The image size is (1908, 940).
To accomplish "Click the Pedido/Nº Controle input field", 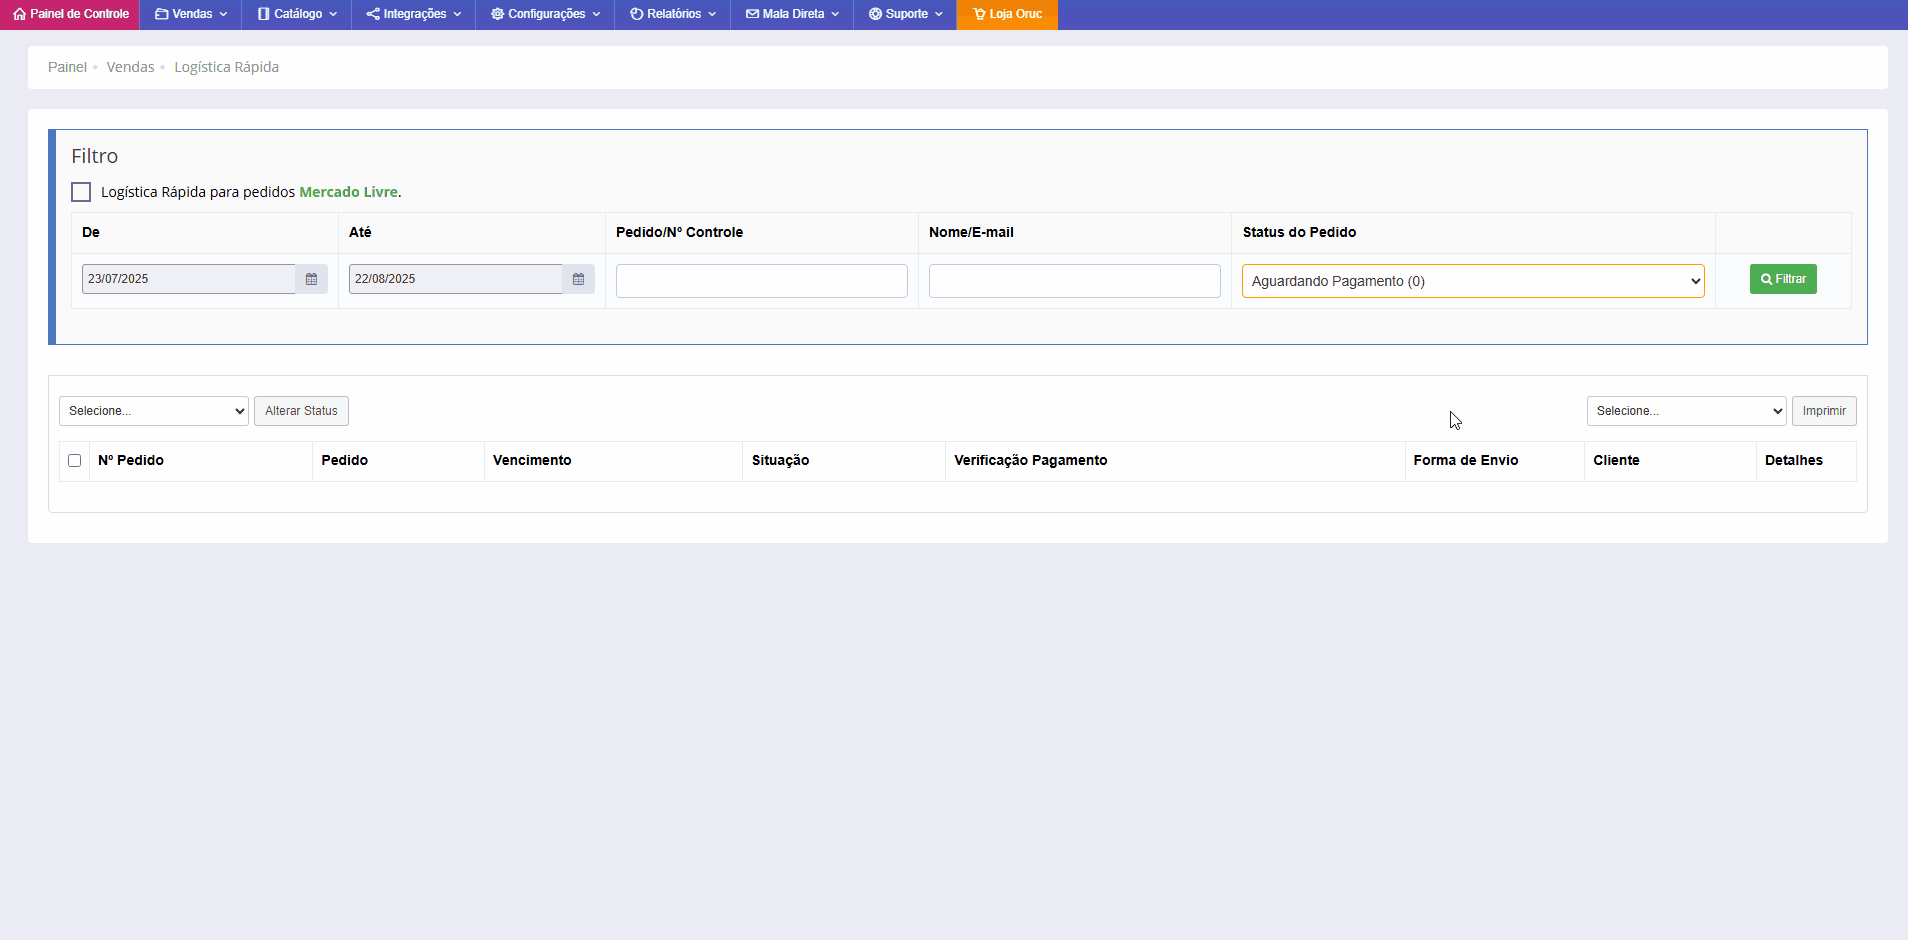I will point(761,281).
